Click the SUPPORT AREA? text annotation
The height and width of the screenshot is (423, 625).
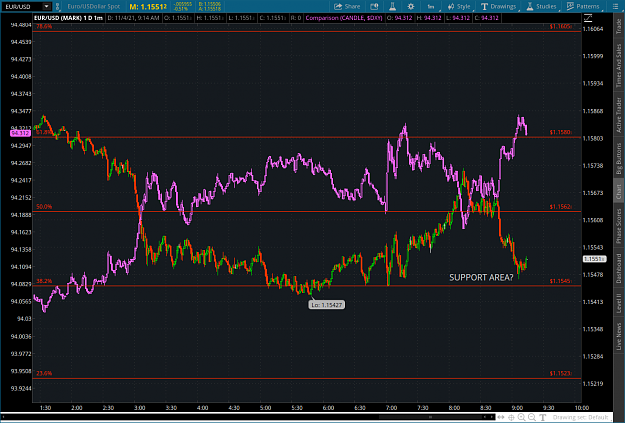pyautogui.click(x=481, y=277)
